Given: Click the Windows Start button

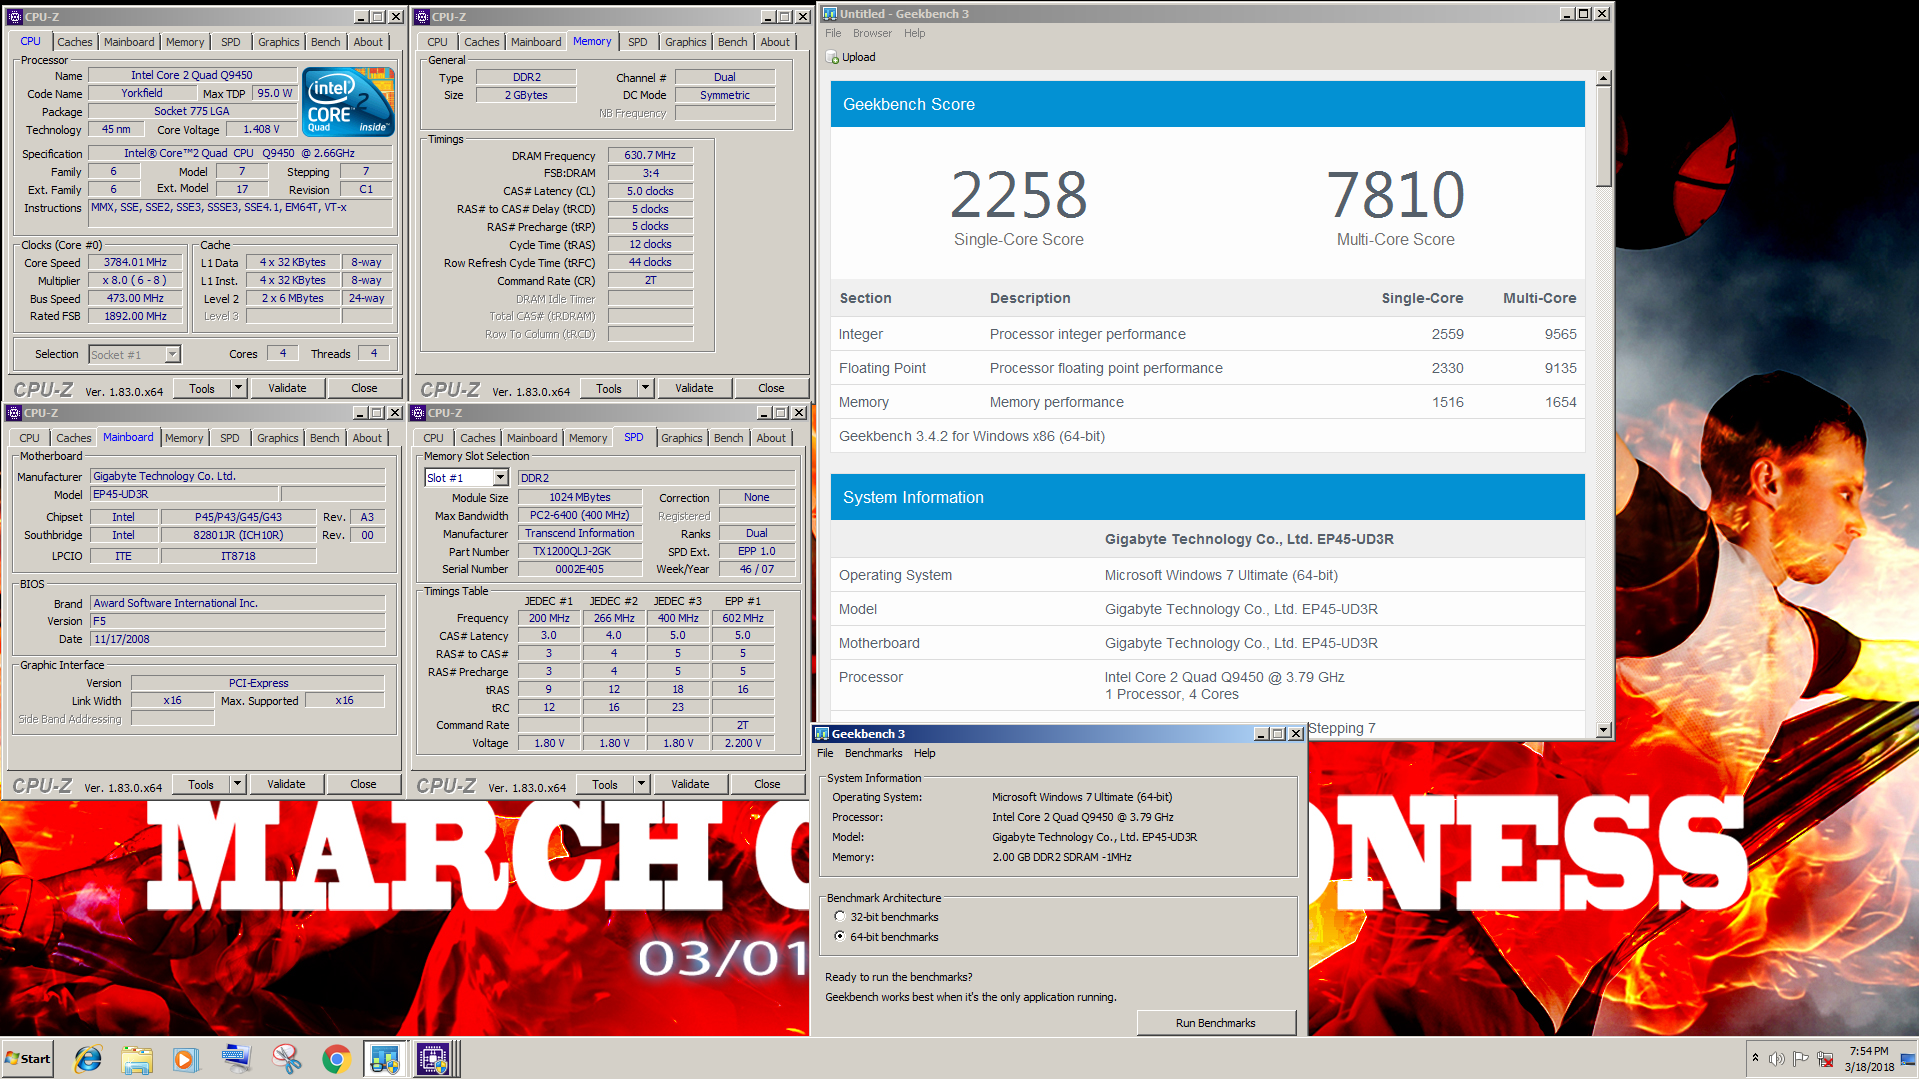Looking at the screenshot, I should 28,1059.
